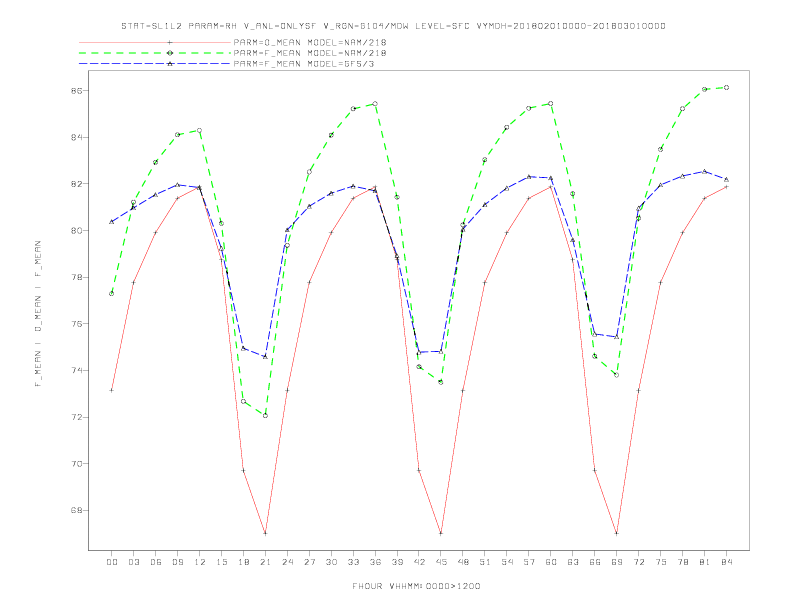
Task: Click x-axis tick label 72
Action: point(639,562)
